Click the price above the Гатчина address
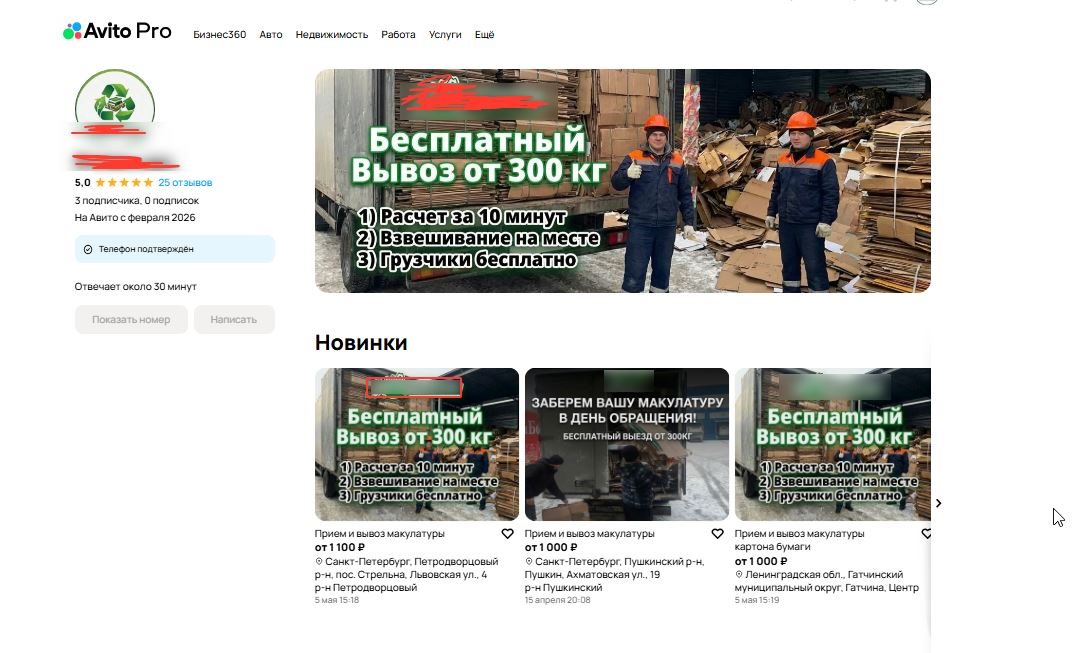Viewport: 1088px width, 653px height. tap(761, 561)
